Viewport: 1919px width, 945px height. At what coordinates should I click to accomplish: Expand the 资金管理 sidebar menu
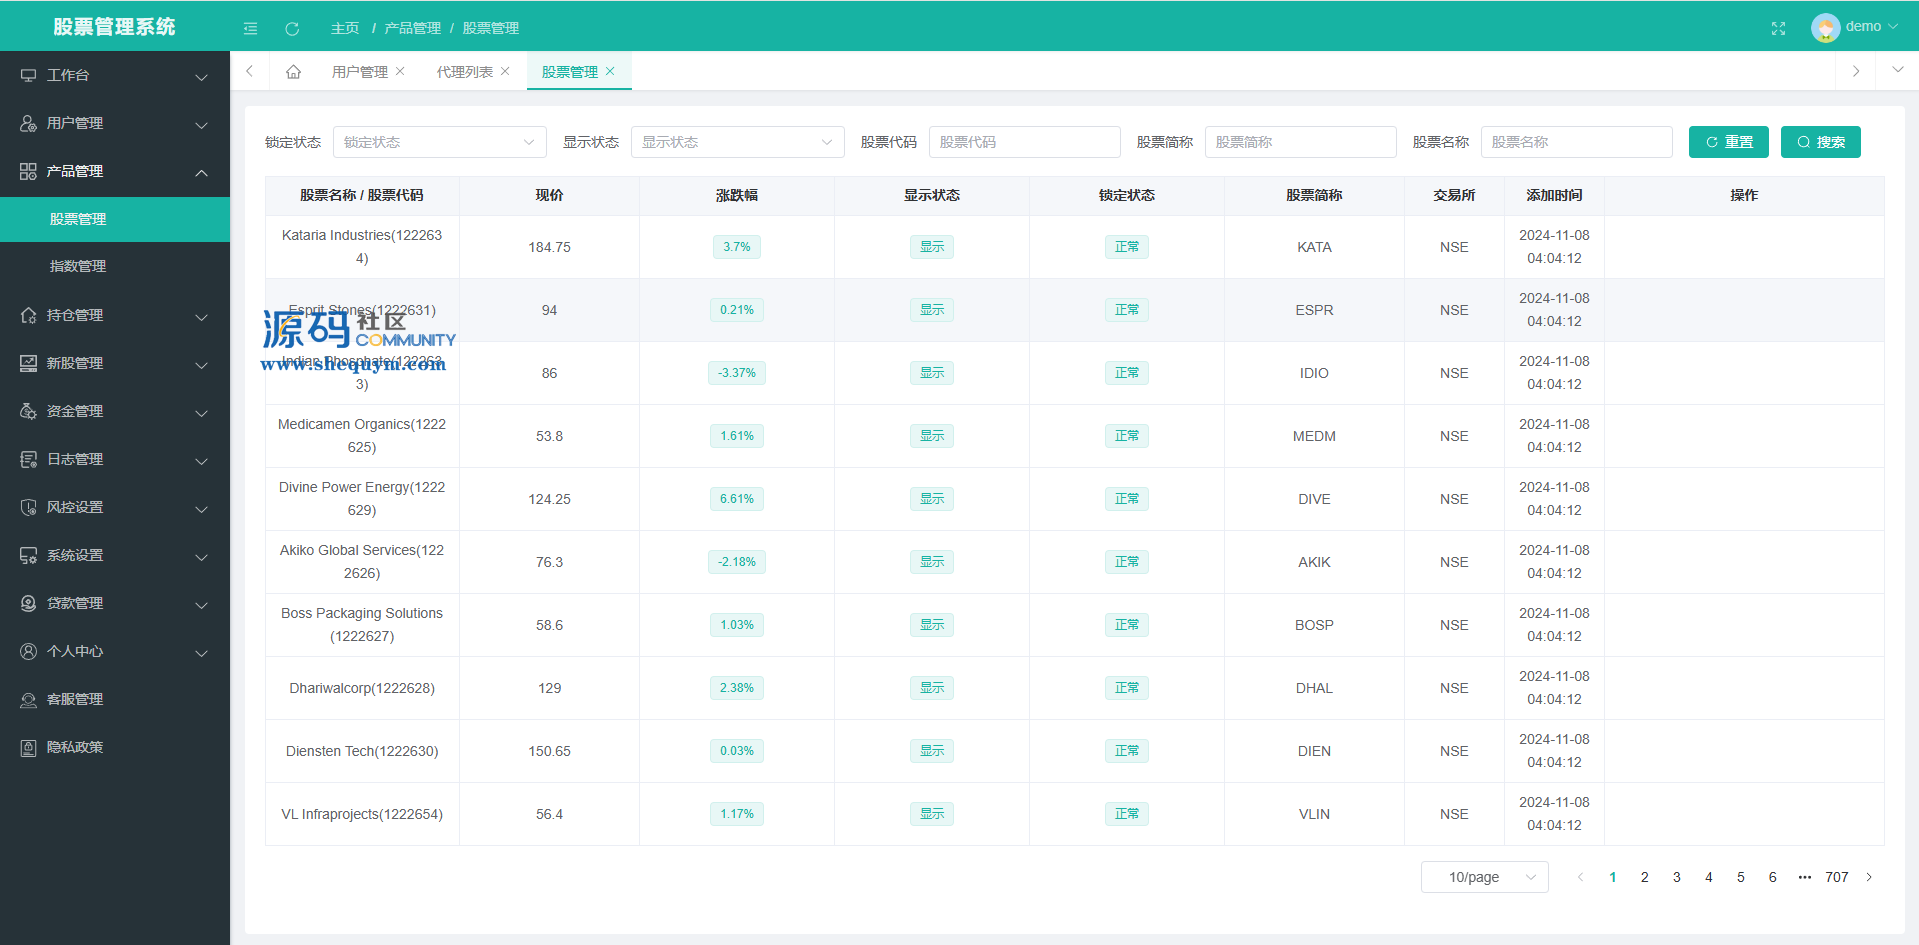[x=115, y=411]
